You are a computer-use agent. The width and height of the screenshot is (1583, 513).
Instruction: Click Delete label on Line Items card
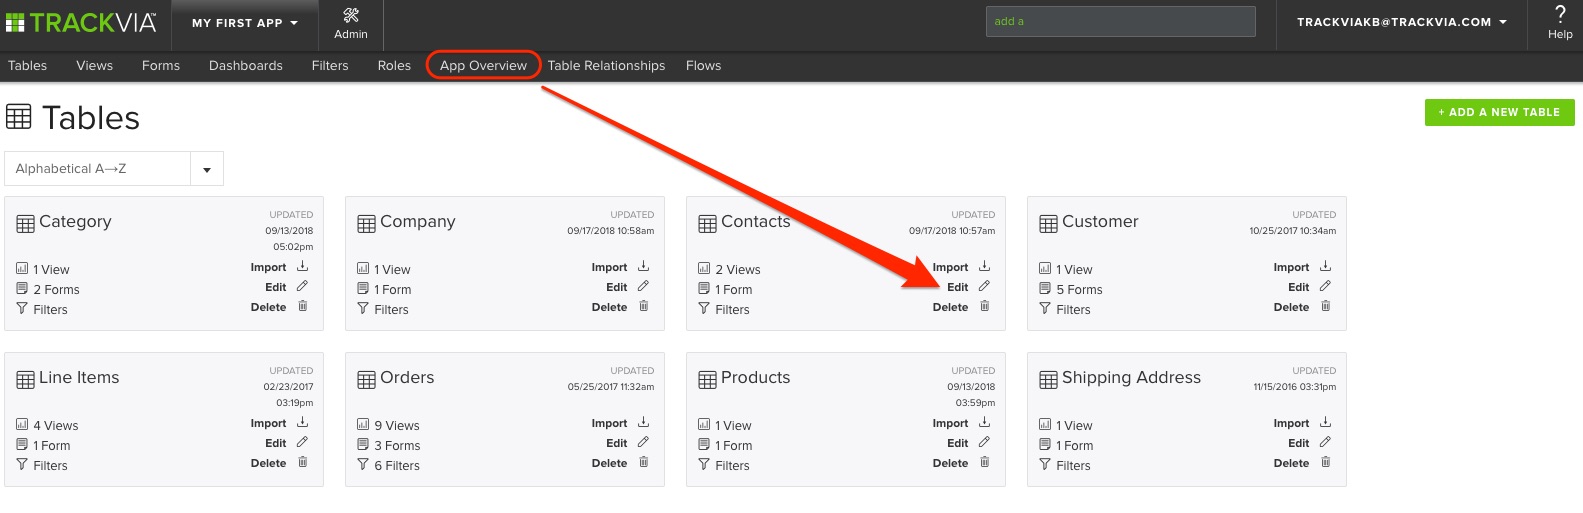pyautogui.click(x=268, y=463)
